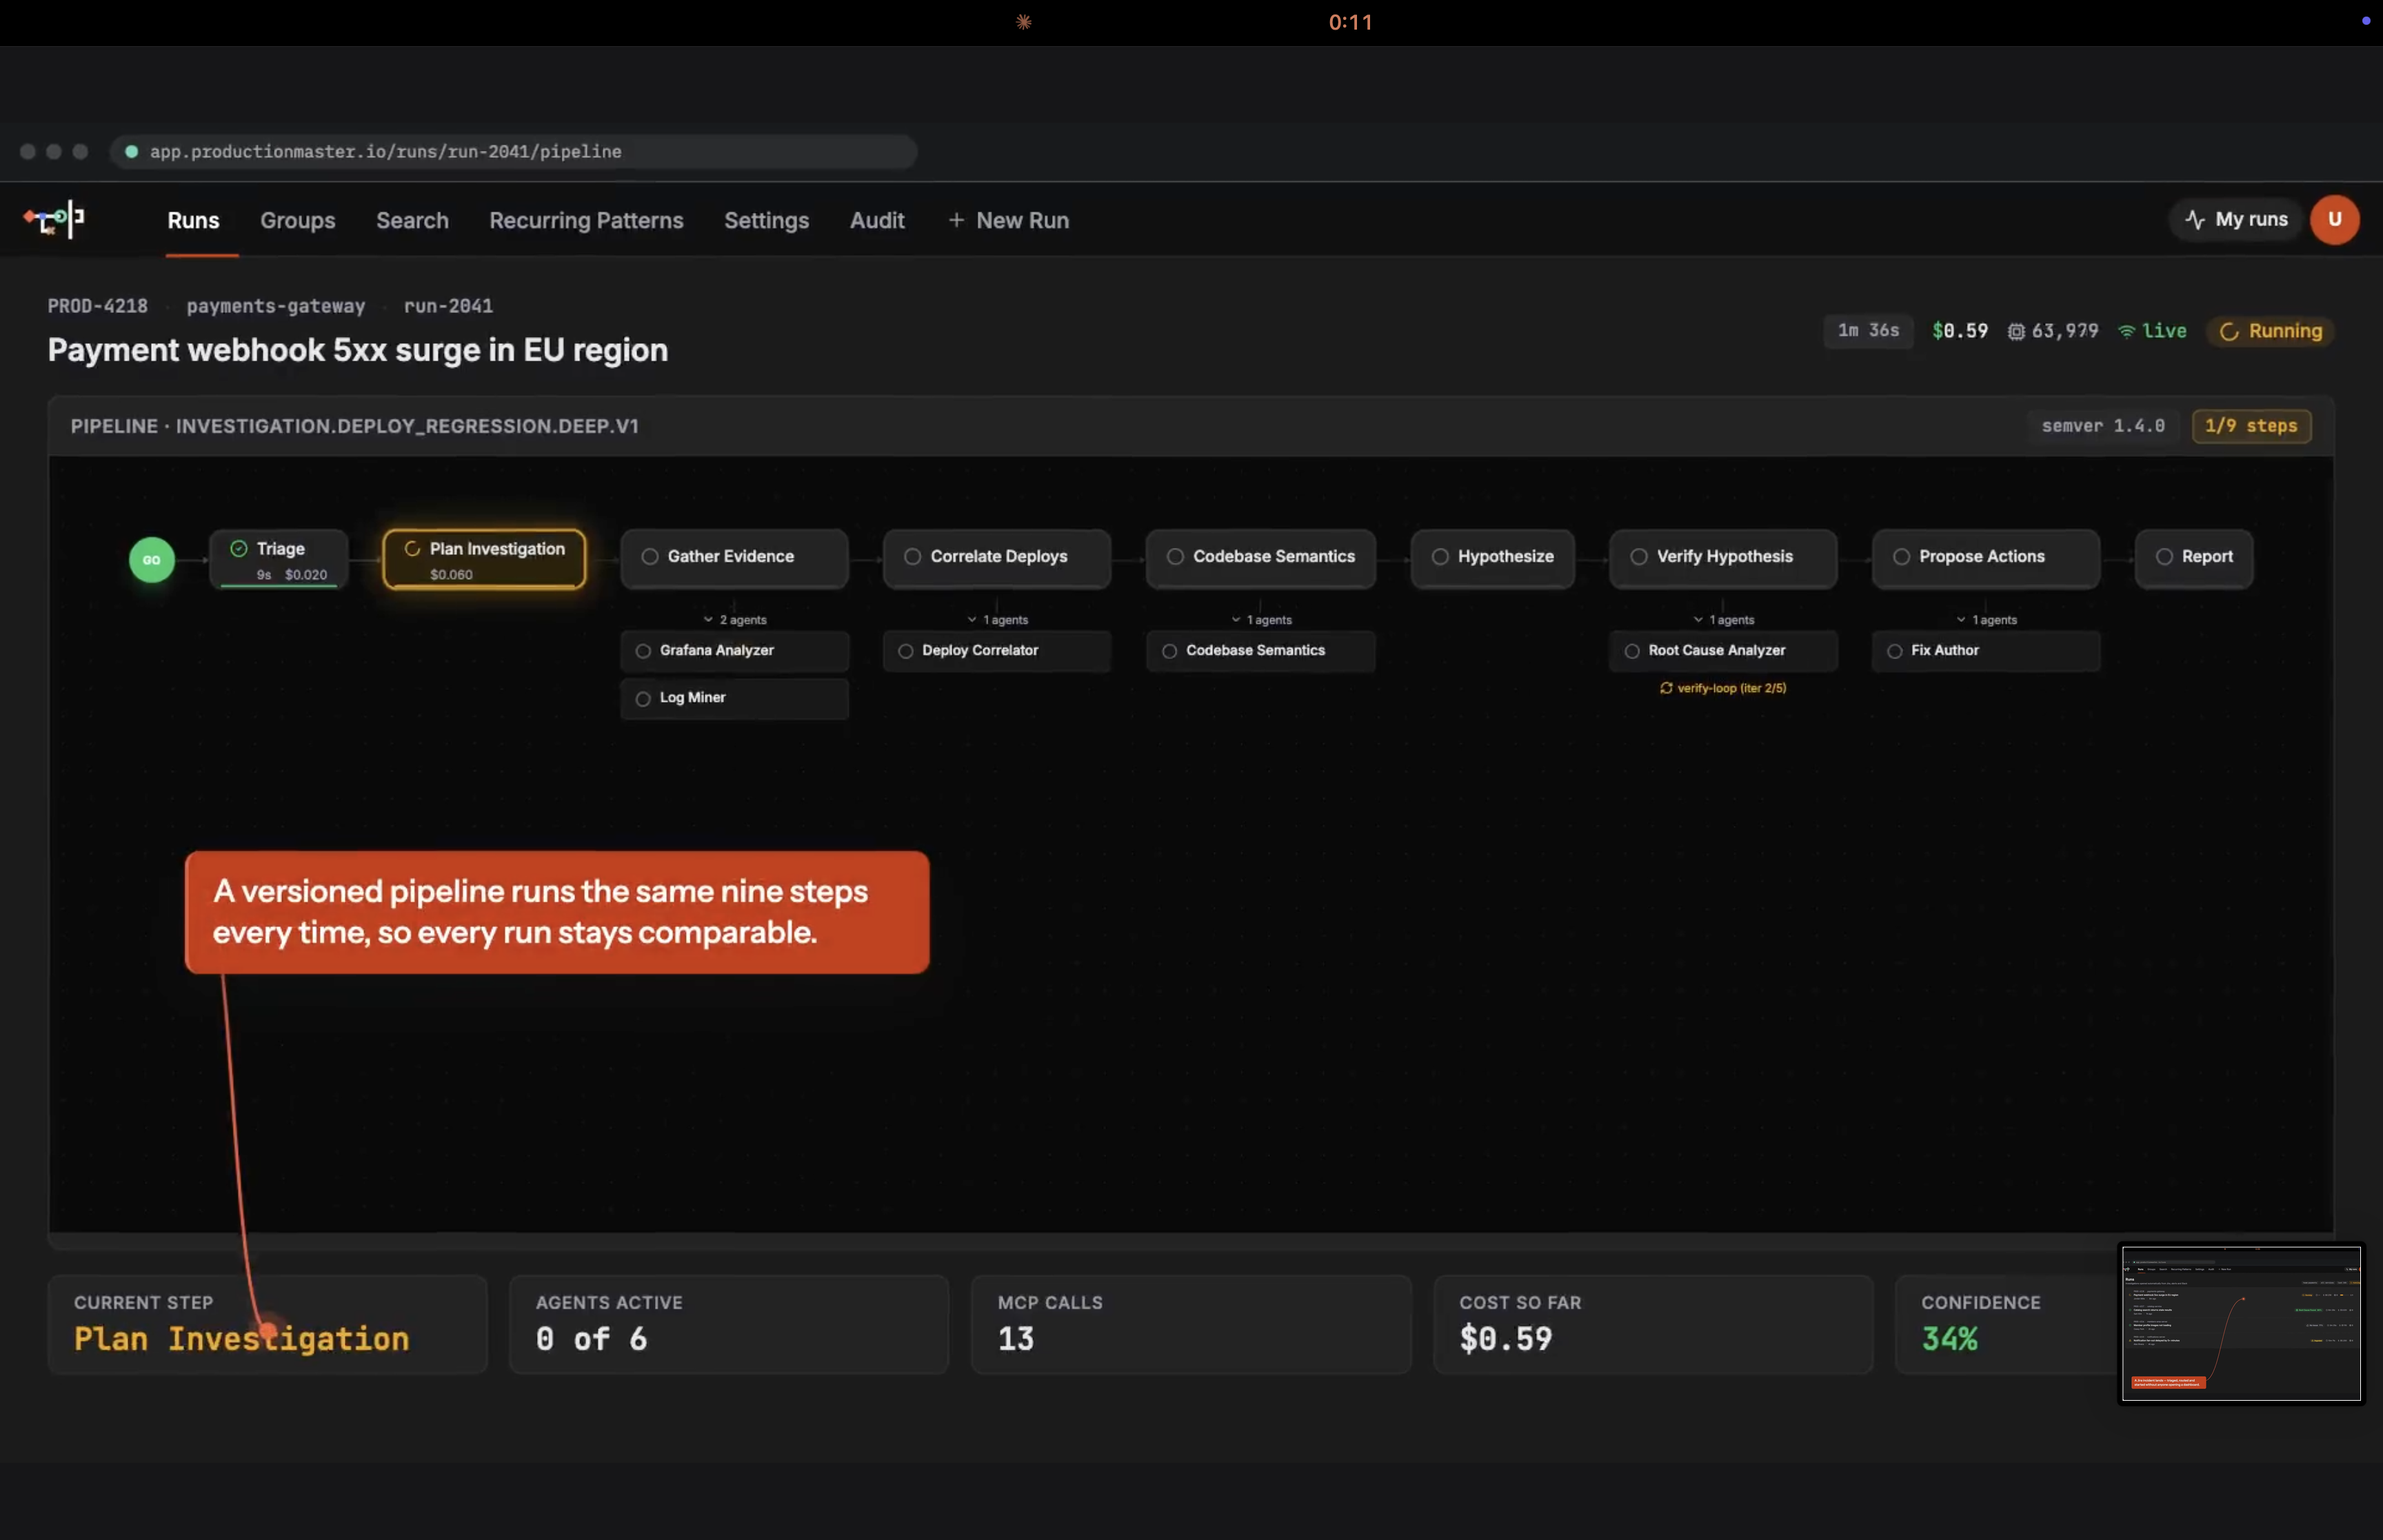Open the Runs tab
Screen dimensions: 2383x1540
[193, 220]
